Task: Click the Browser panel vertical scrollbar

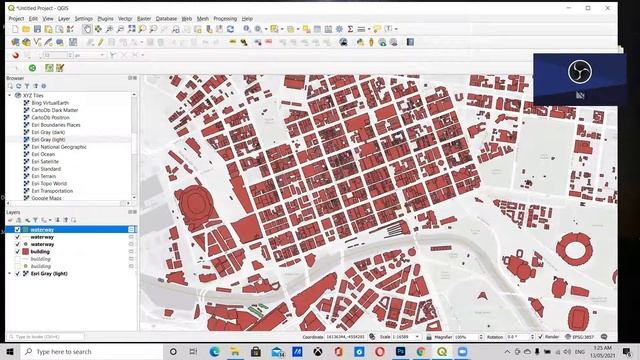Action: pos(134,146)
